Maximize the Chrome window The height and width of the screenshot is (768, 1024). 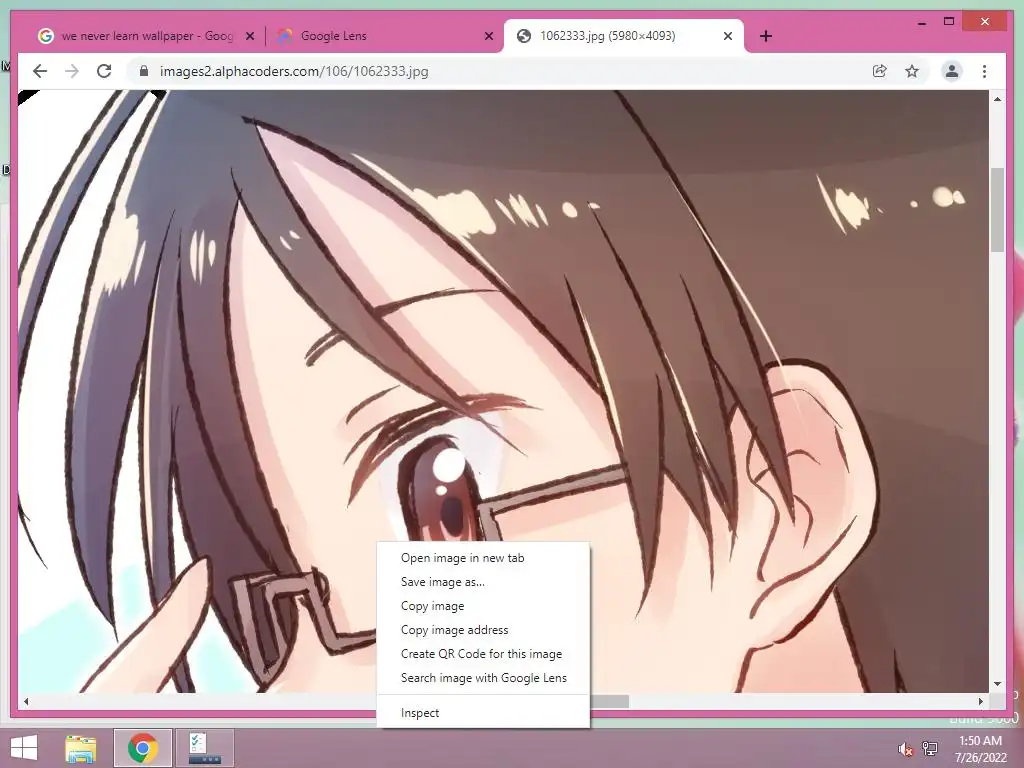[949, 22]
